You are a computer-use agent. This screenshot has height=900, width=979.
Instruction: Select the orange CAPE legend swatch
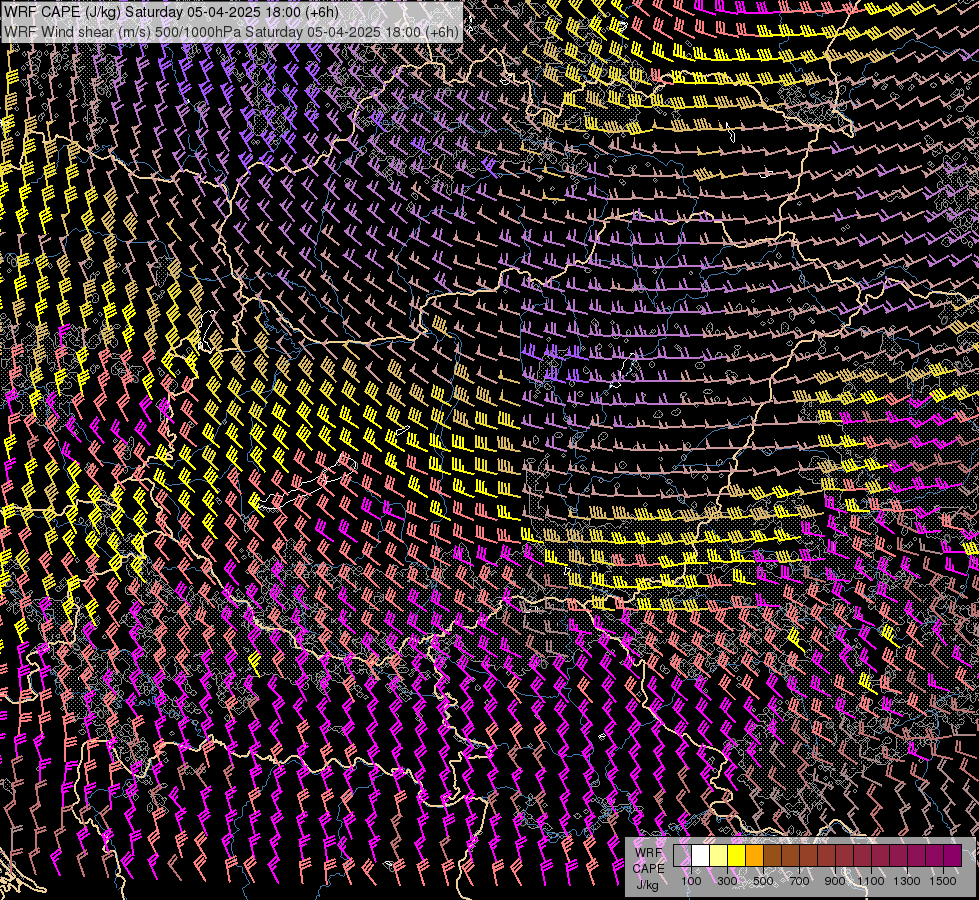(754, 855)
